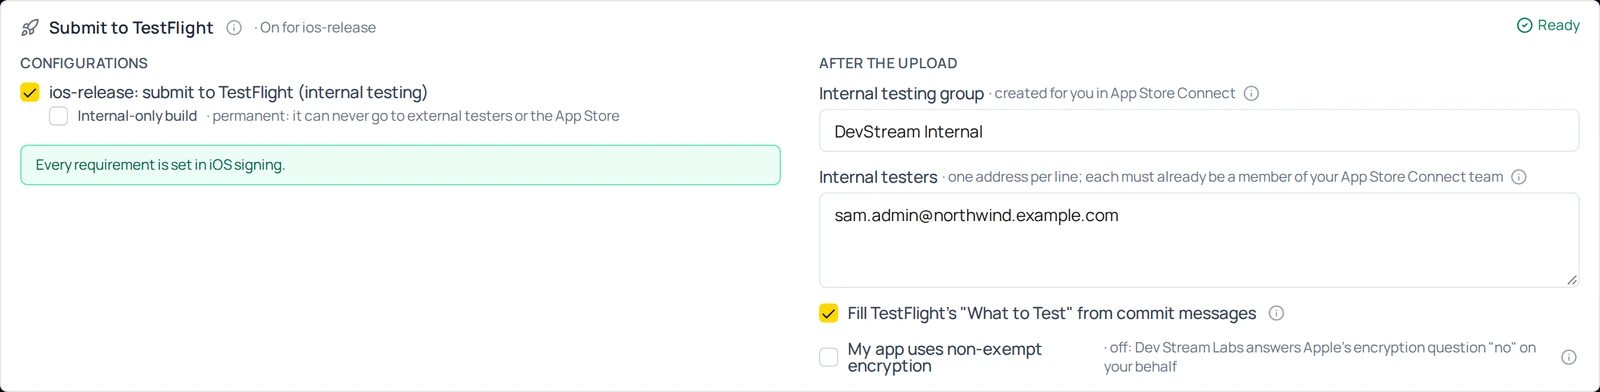Open info icon for What to Test option

[x=1276, y=313]
